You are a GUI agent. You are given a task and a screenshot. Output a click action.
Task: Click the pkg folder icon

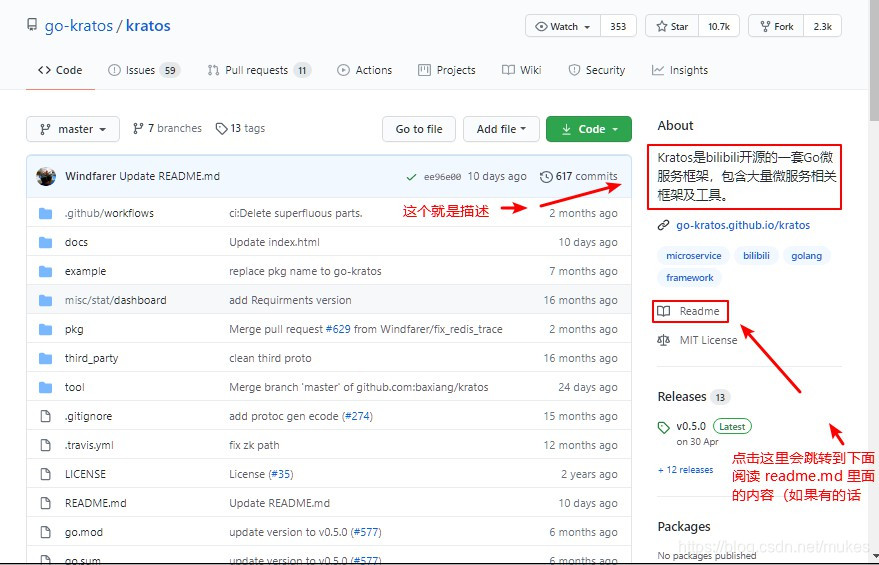click(45, 329)
